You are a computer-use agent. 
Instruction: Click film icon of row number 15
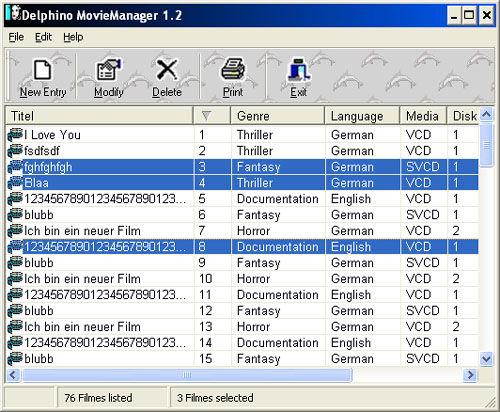point(15,359)
